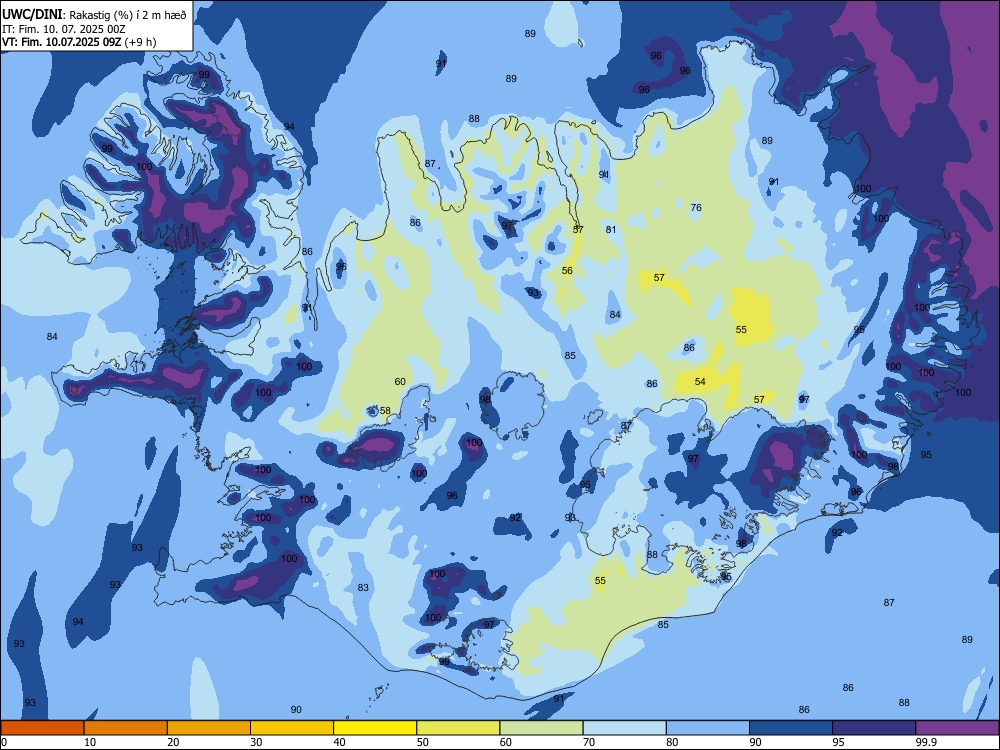Click the 54 humidity value on the map
Viewport: 1000px width, 750px height.
(700, 381)
